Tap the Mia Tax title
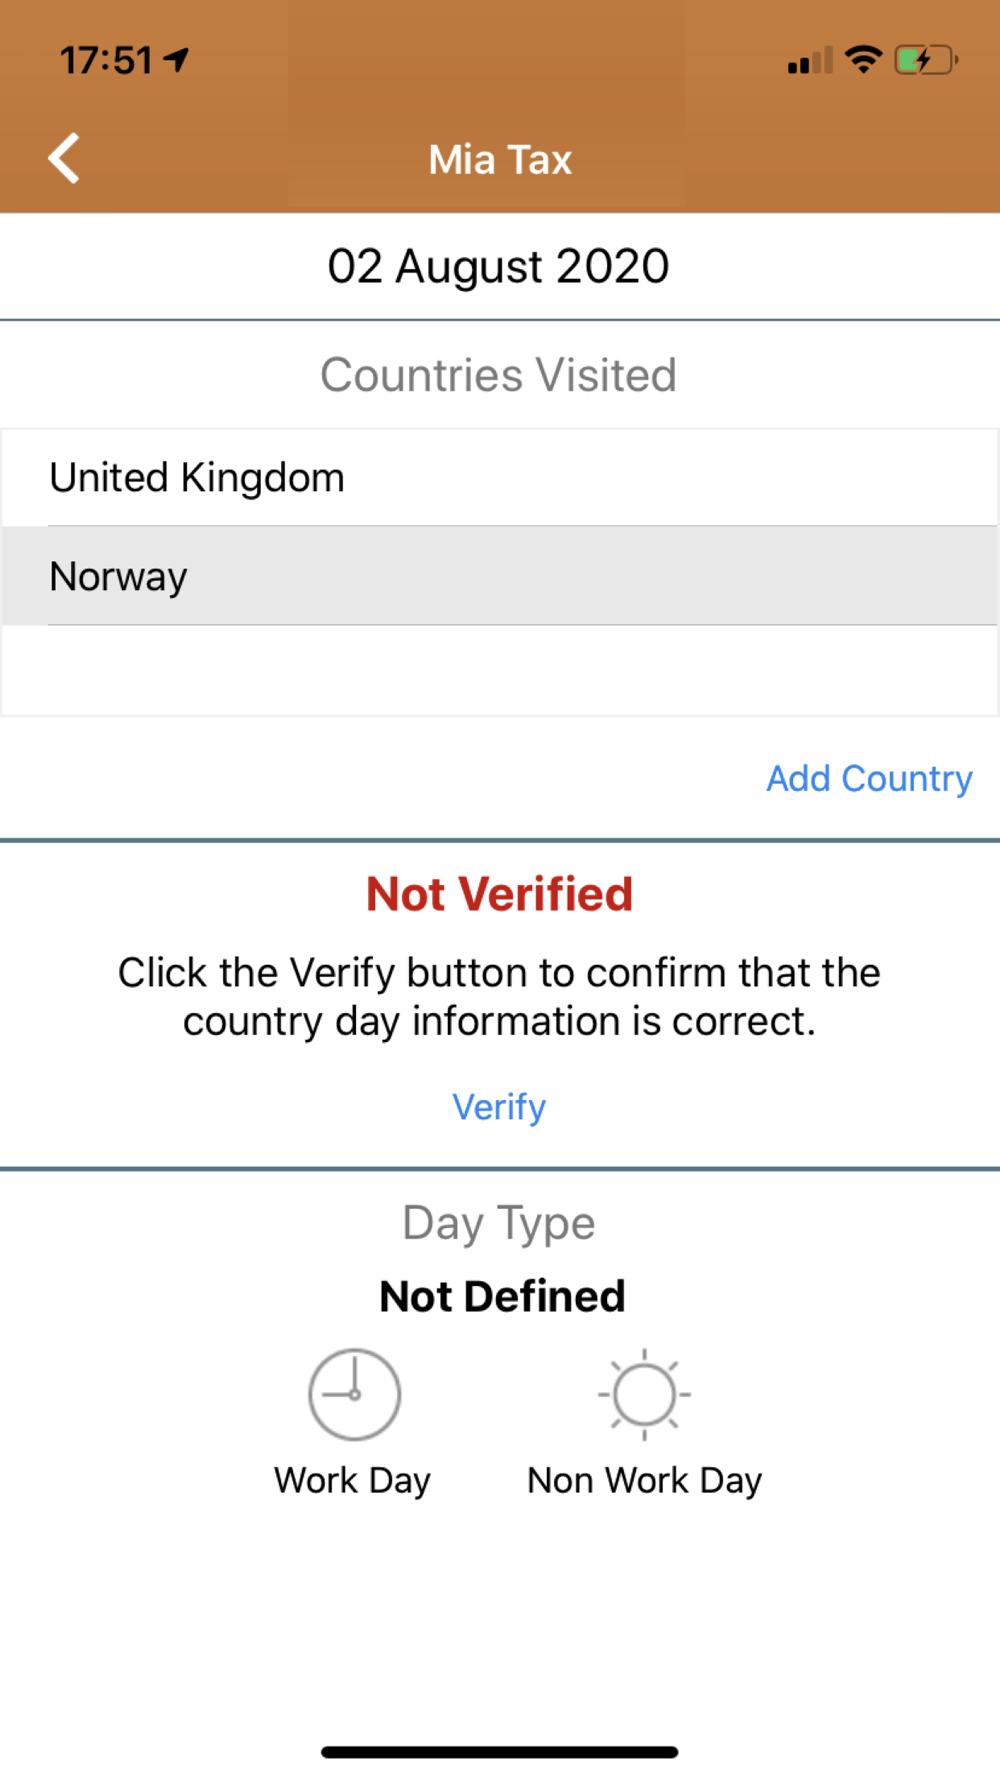 500,160
